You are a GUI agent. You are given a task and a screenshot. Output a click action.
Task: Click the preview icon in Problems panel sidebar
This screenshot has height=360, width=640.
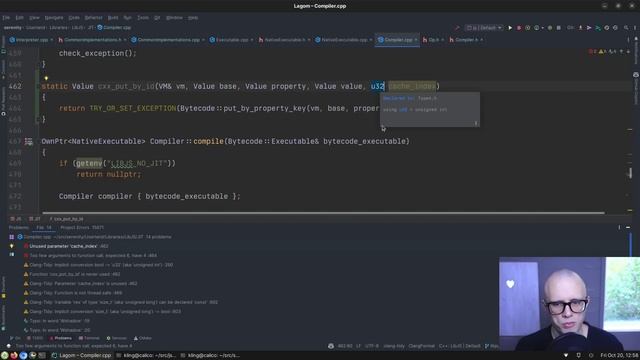coord(11,255)
